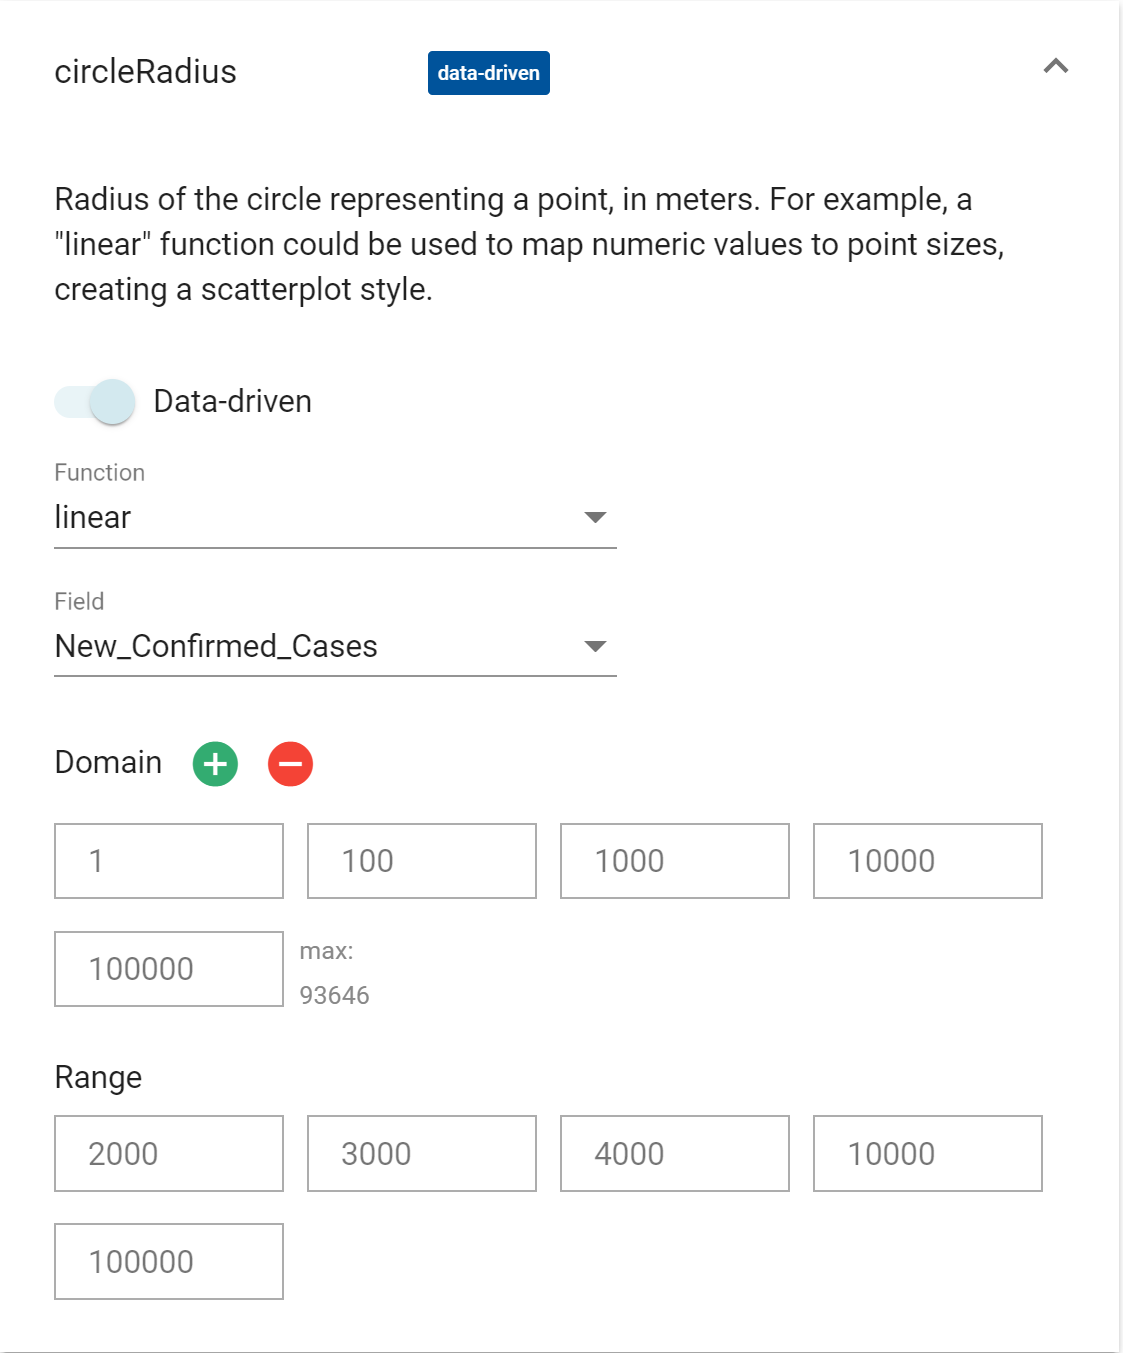1123x1353 pixels.
Task: Open the Function dropdown showing linear
Action: (x=335, y=518)
